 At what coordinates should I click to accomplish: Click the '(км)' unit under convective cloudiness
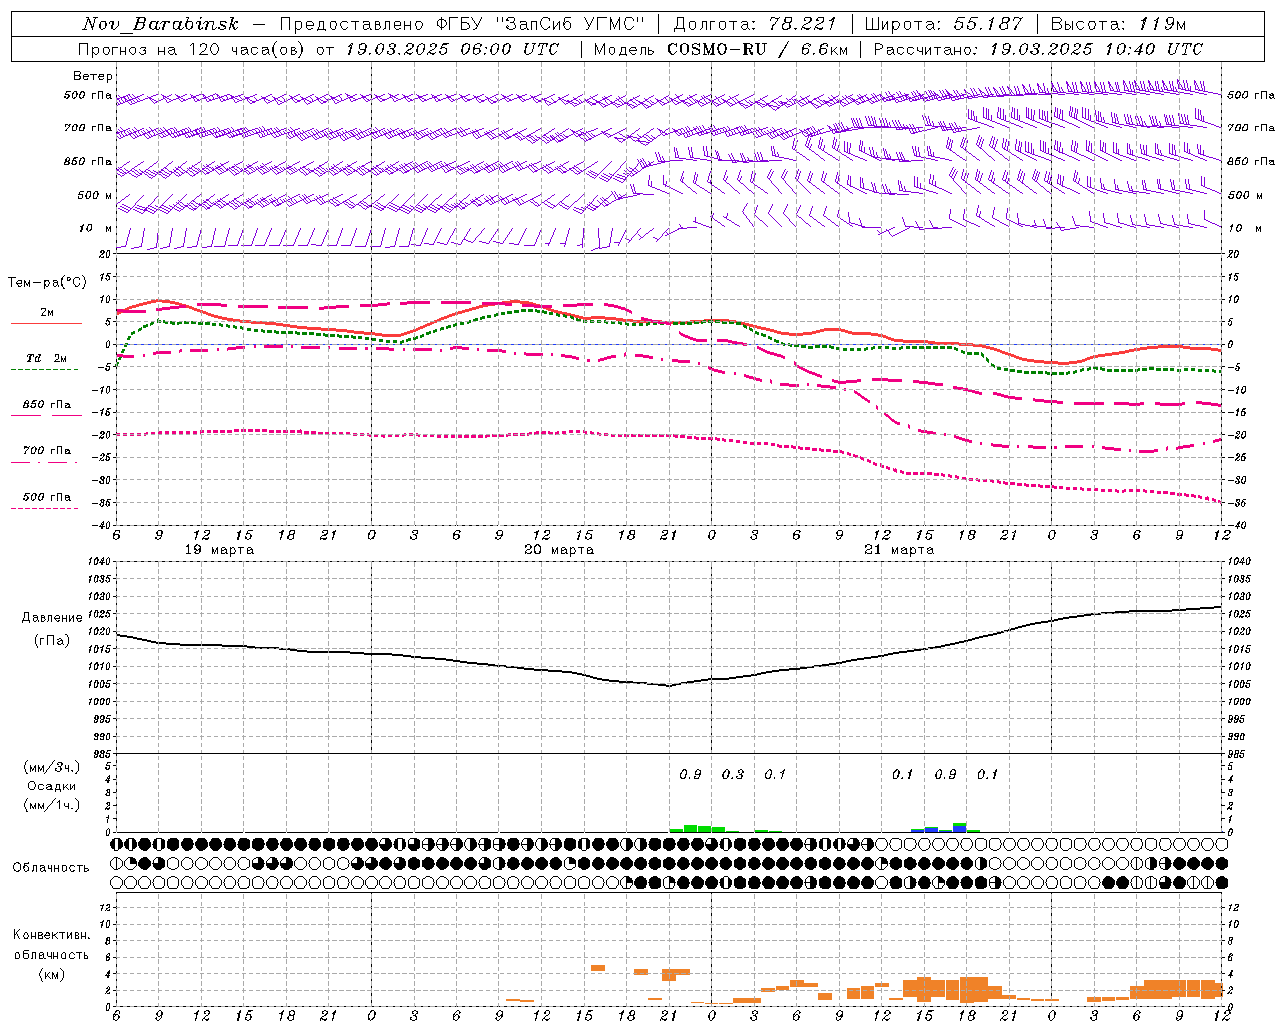[51, 974]
